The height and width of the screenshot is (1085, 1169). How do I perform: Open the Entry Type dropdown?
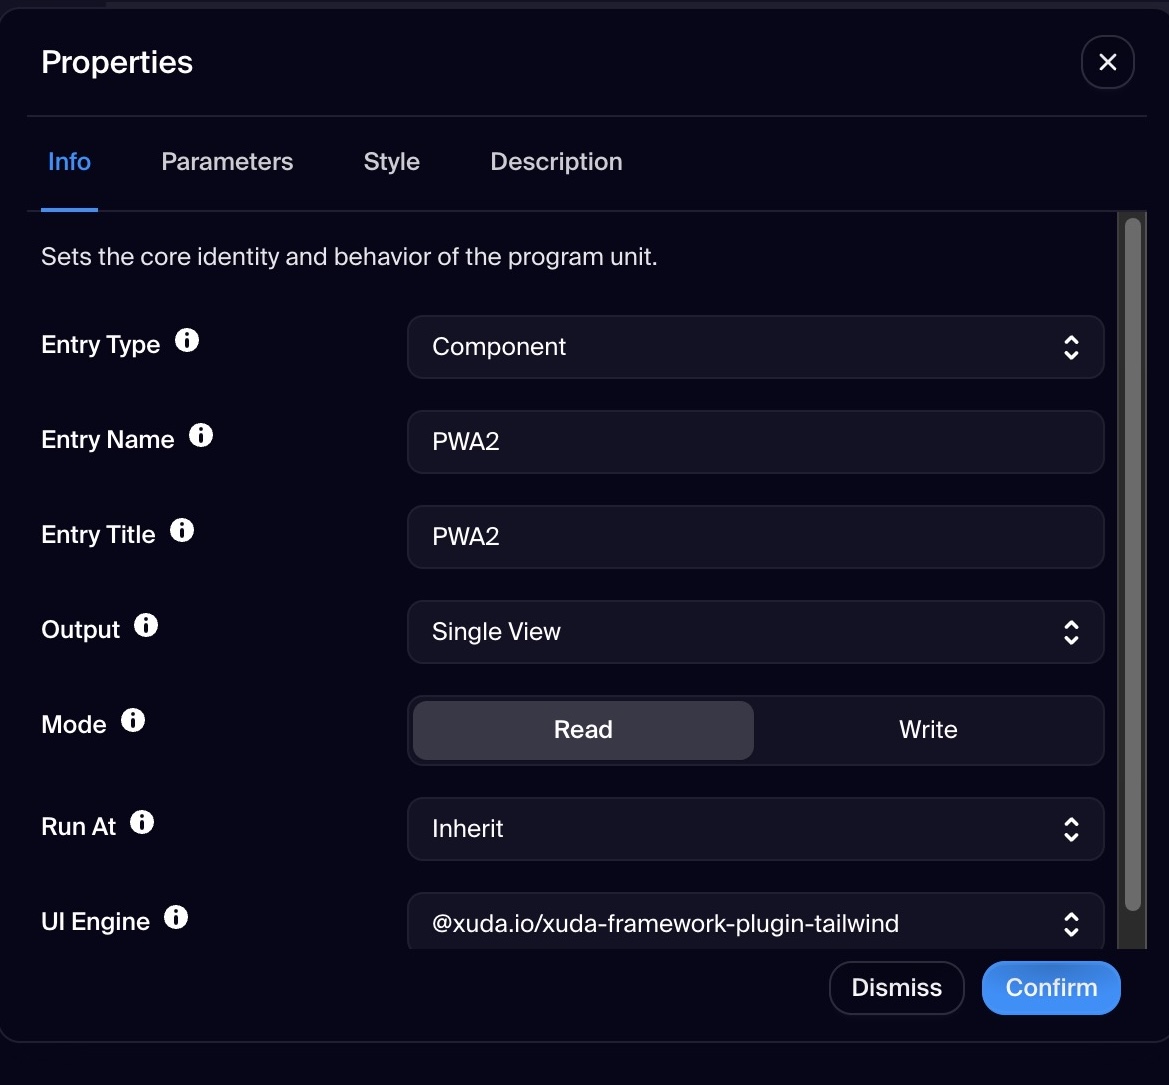[755, 347]
